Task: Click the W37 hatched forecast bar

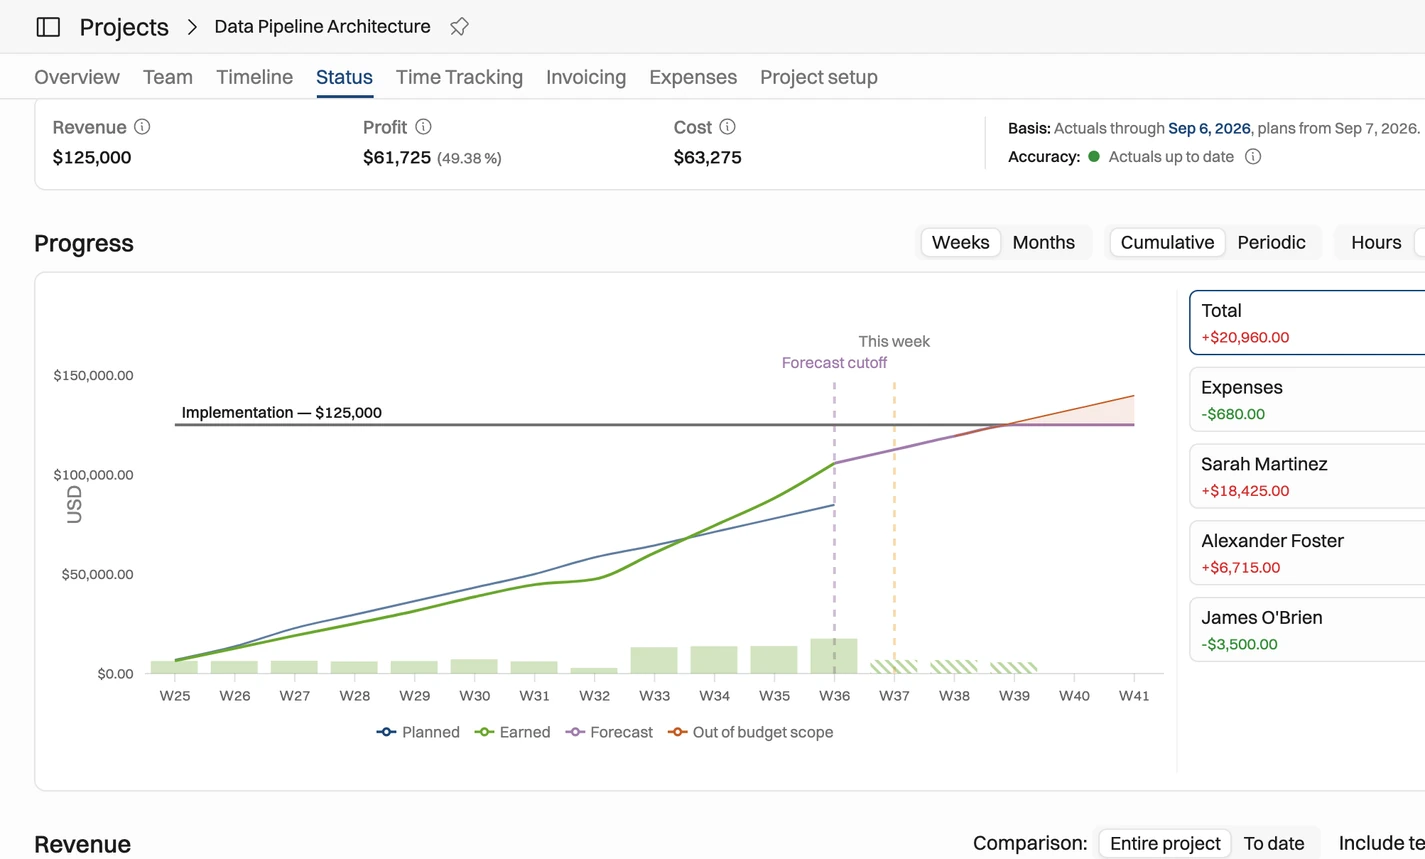Action: coord(894,667)
